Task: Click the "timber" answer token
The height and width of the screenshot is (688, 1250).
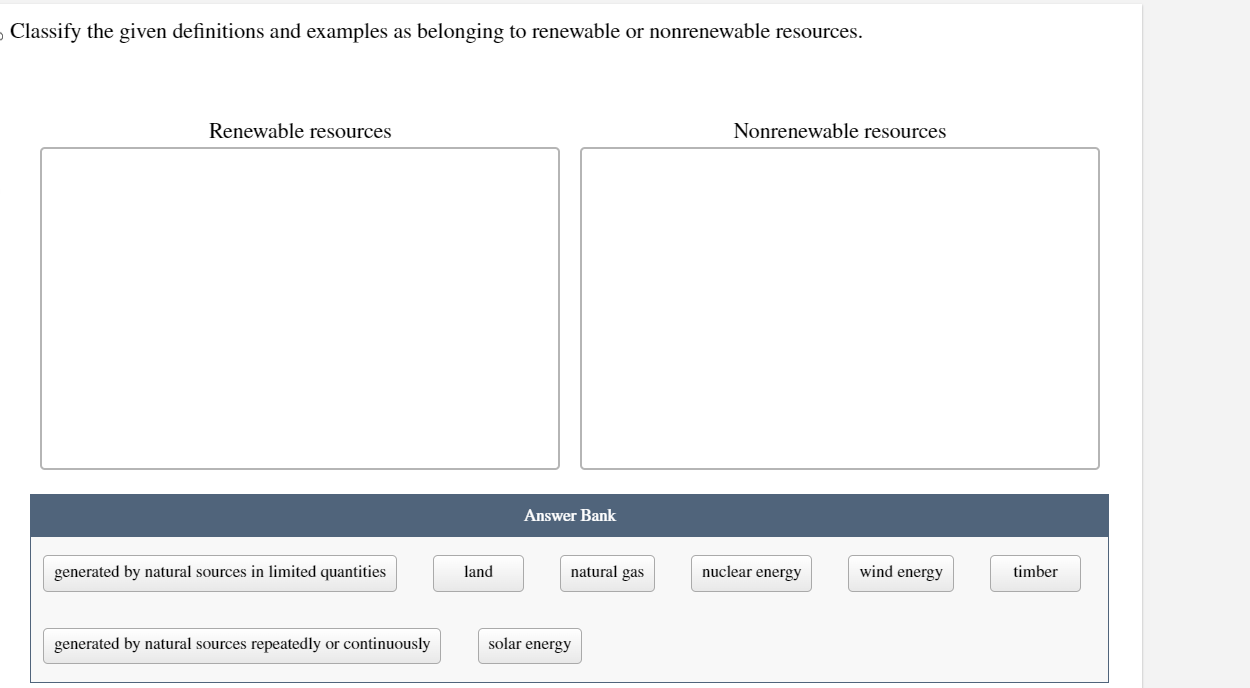Action: 1035,572
